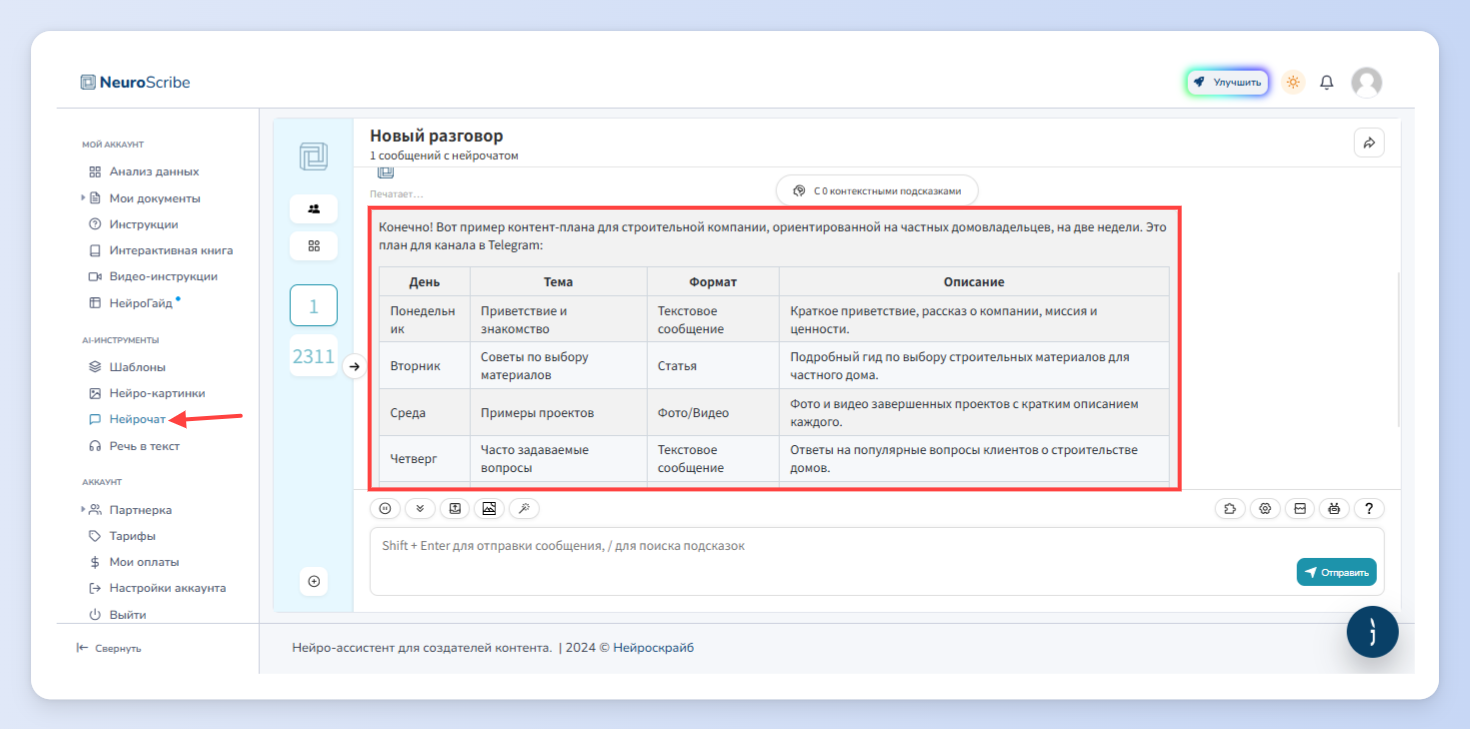The width and height of the screenshot is (1470, 729).
Task: Toggle the sun light-theme switch
Action: 1293,82
